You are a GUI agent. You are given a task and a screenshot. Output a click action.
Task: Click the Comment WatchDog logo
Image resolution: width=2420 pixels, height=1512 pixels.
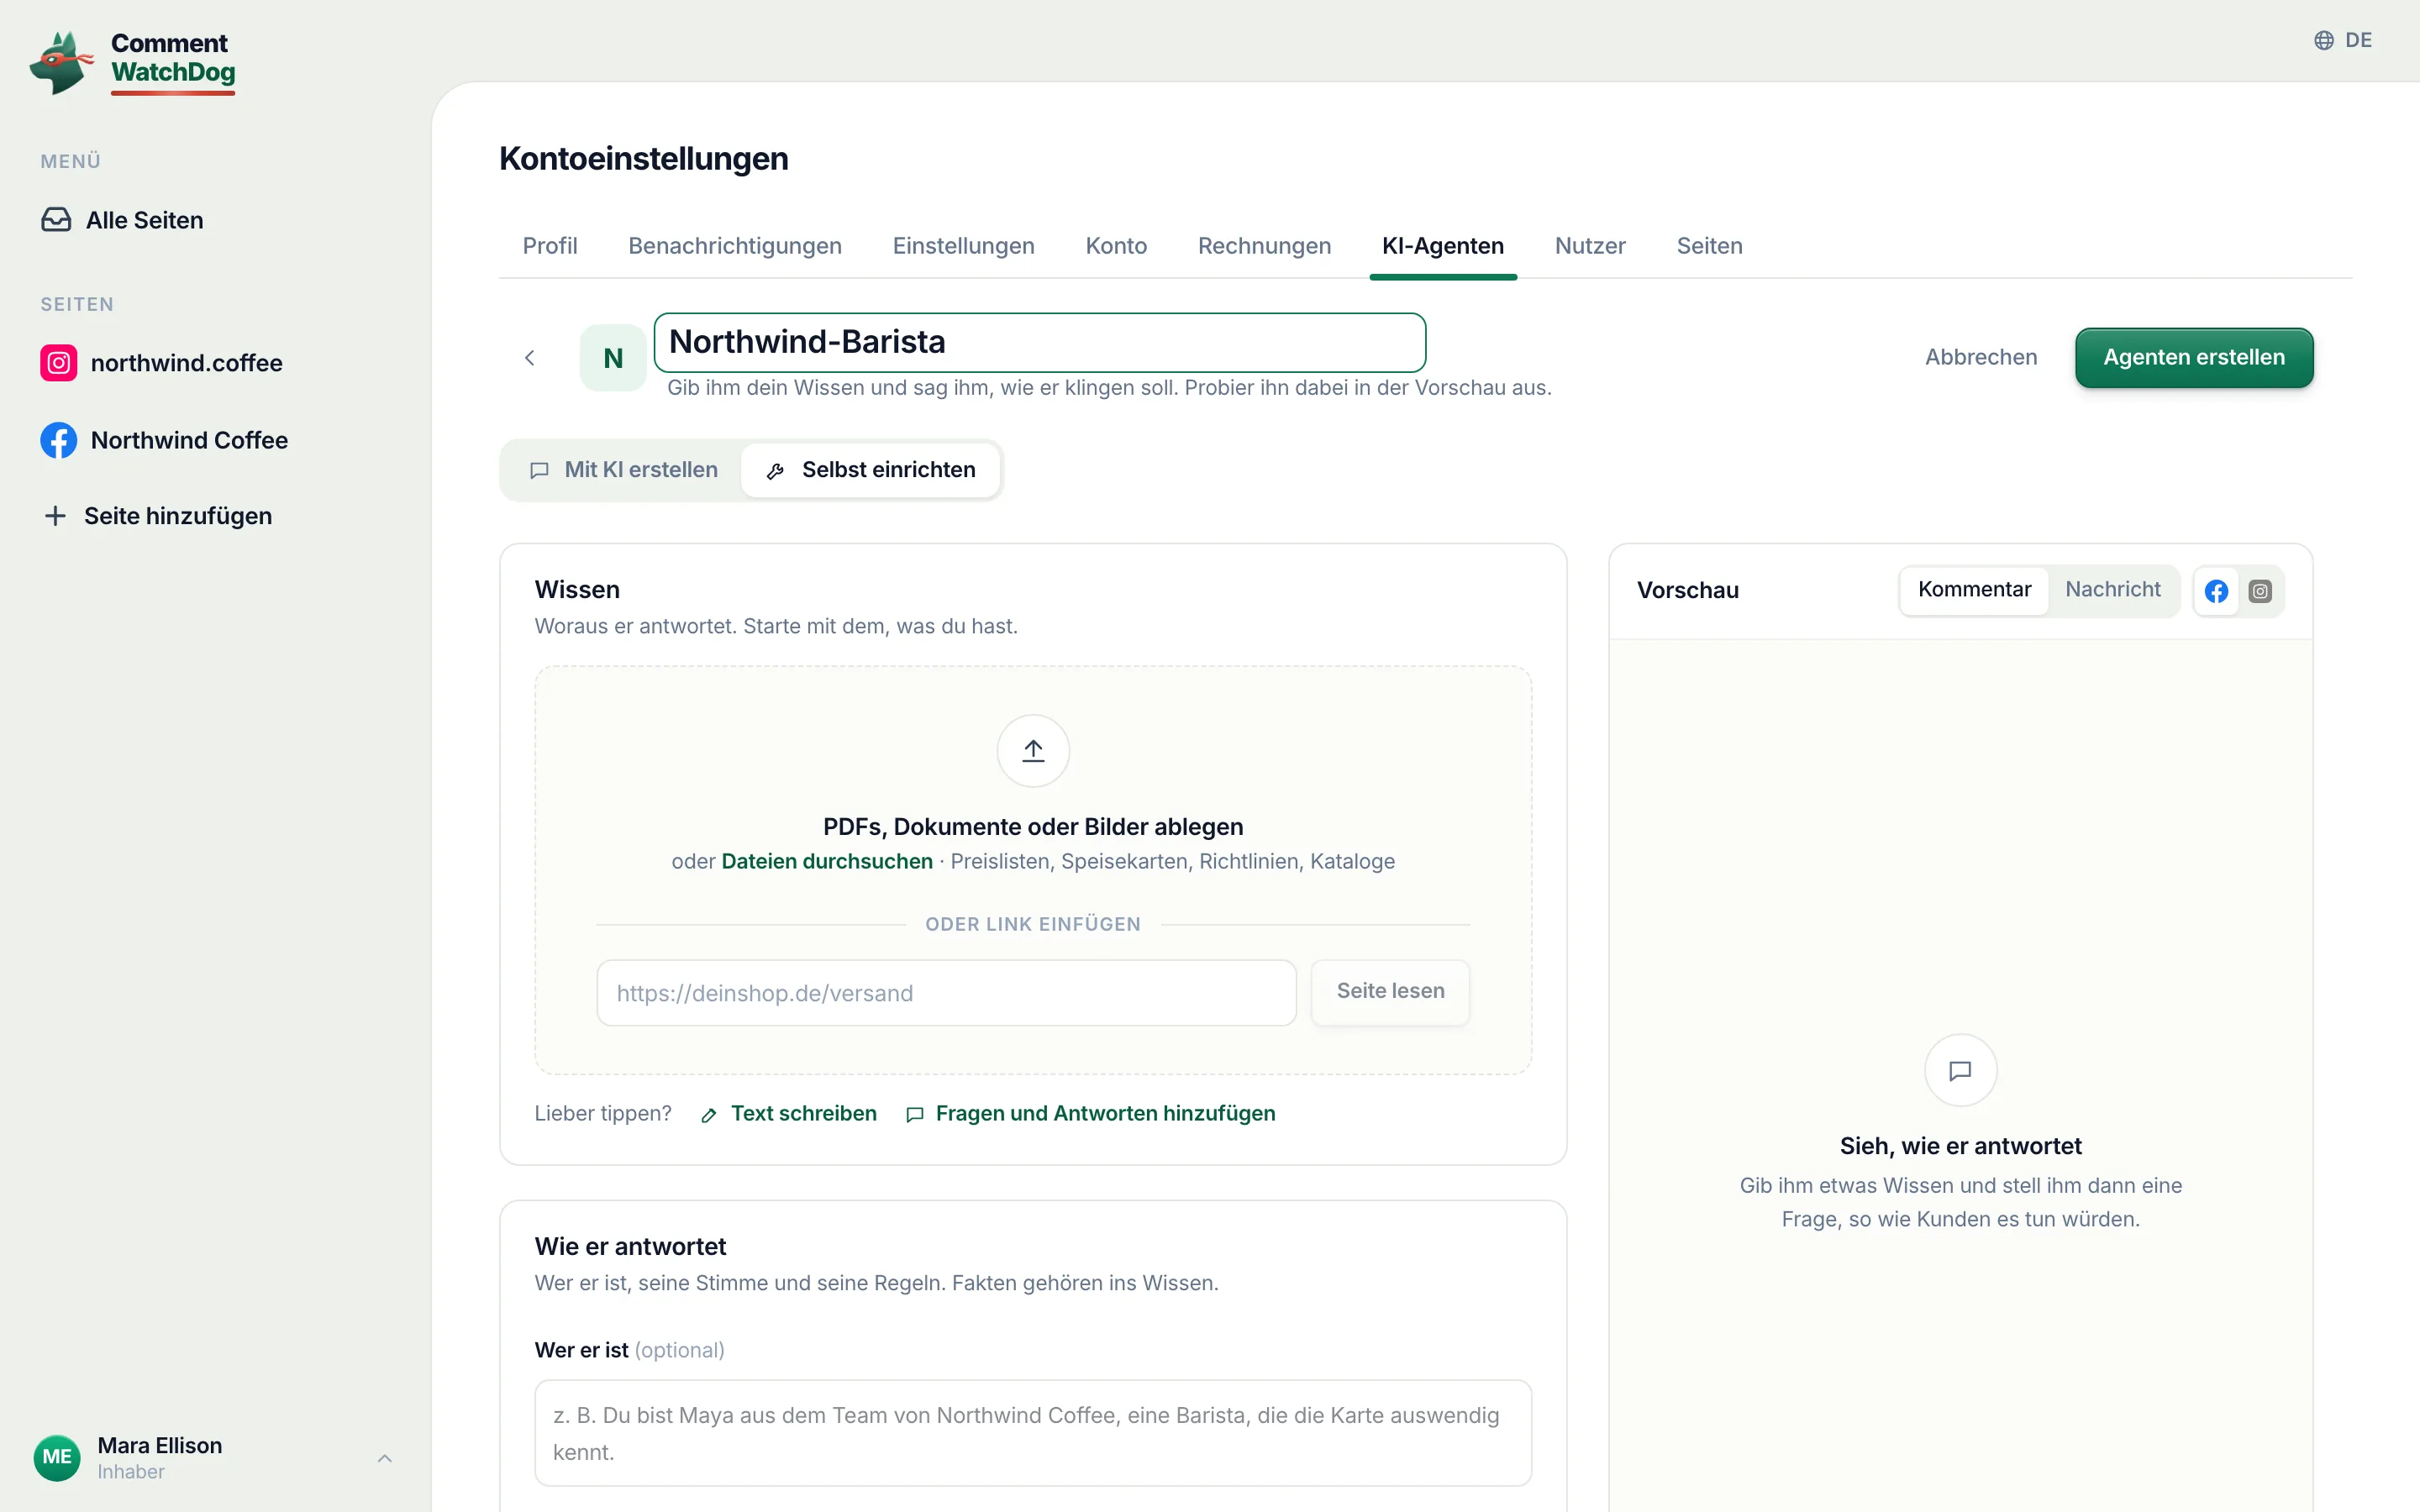(132, 62)
